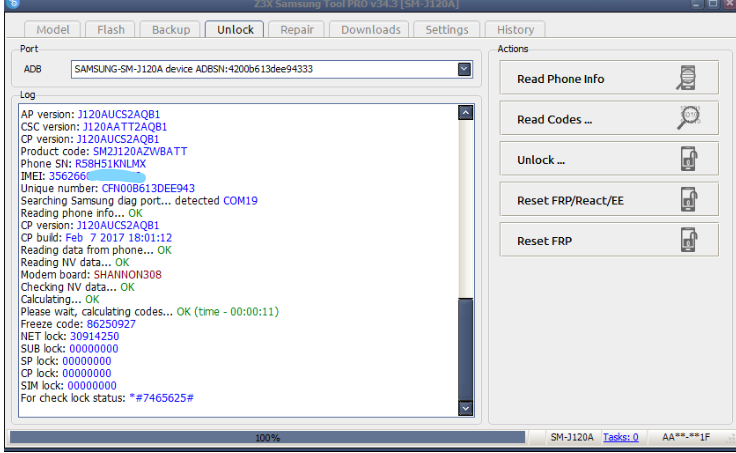Click the Z3X app icon in title bar
Viewport: 736px width, 453px height.
tap(13, 4)
